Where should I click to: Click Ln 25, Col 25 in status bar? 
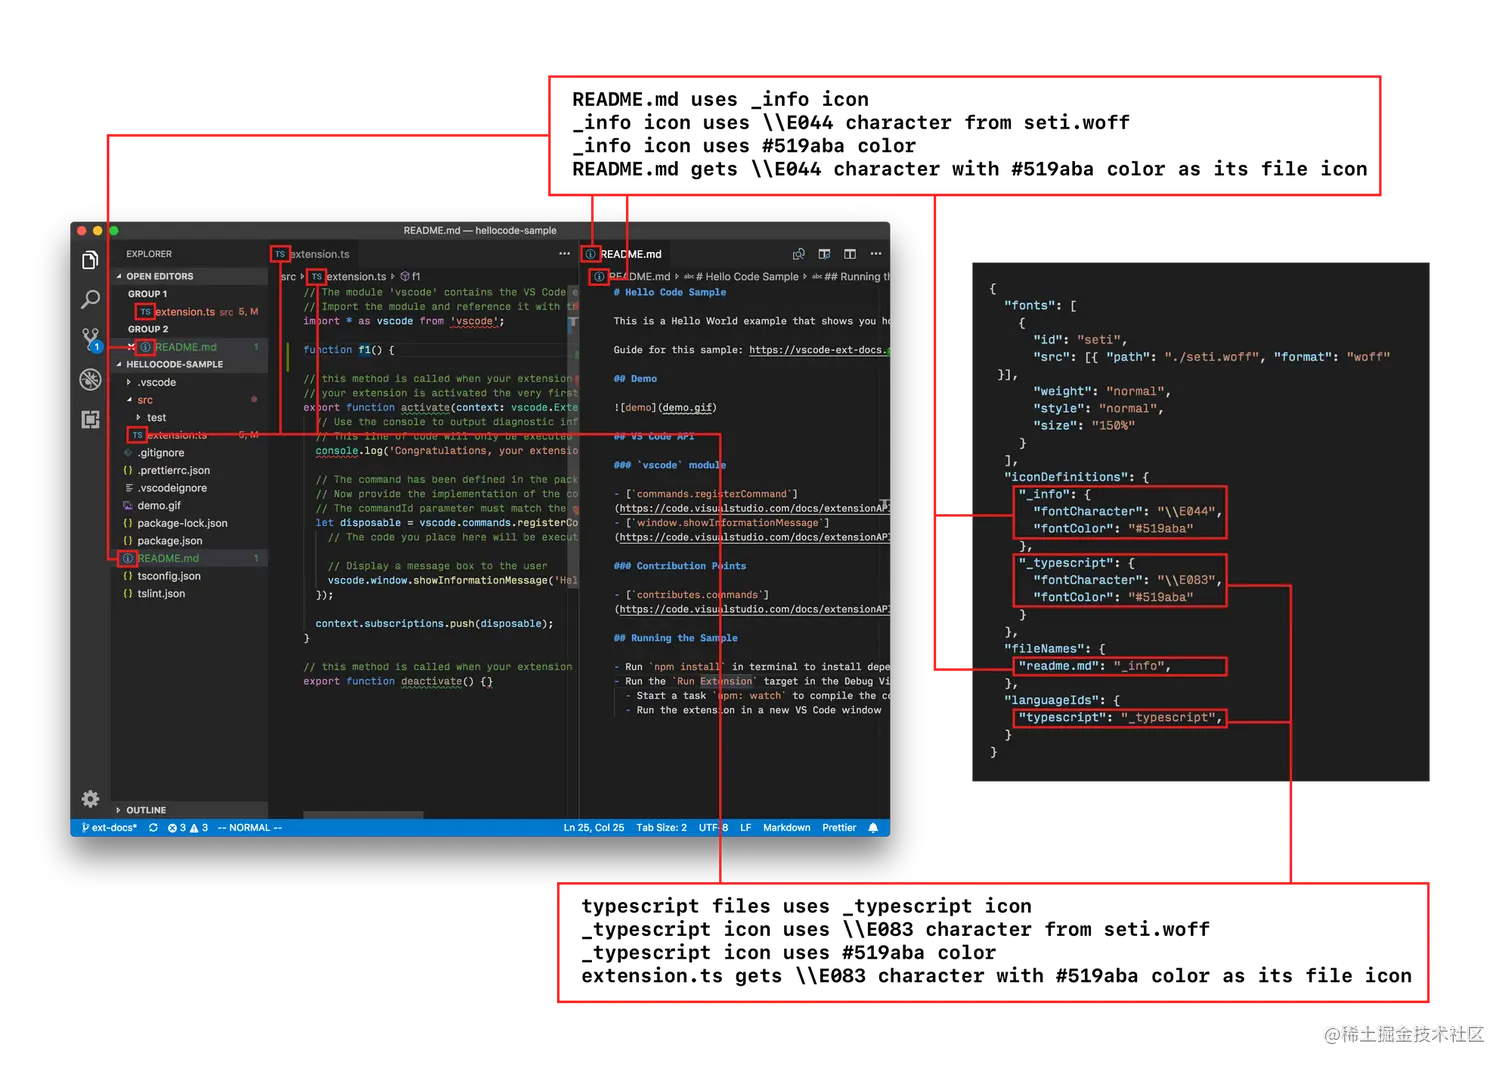click(x=593, y=828)
